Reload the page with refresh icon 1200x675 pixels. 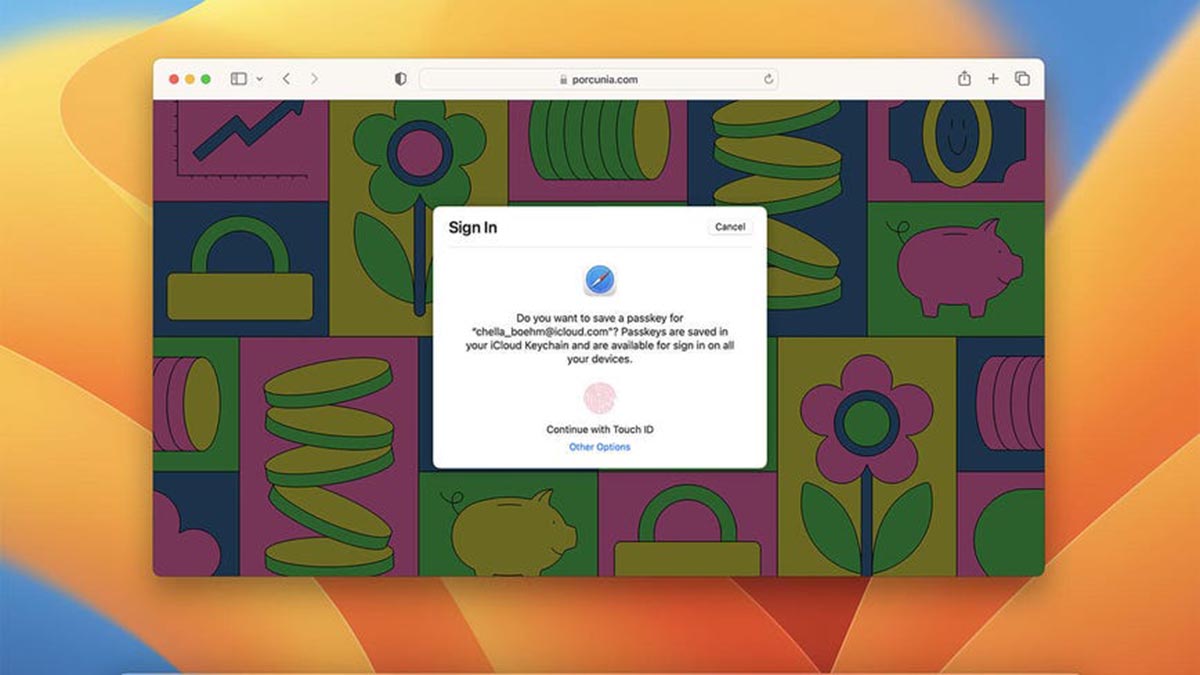(x=768, y=79)
